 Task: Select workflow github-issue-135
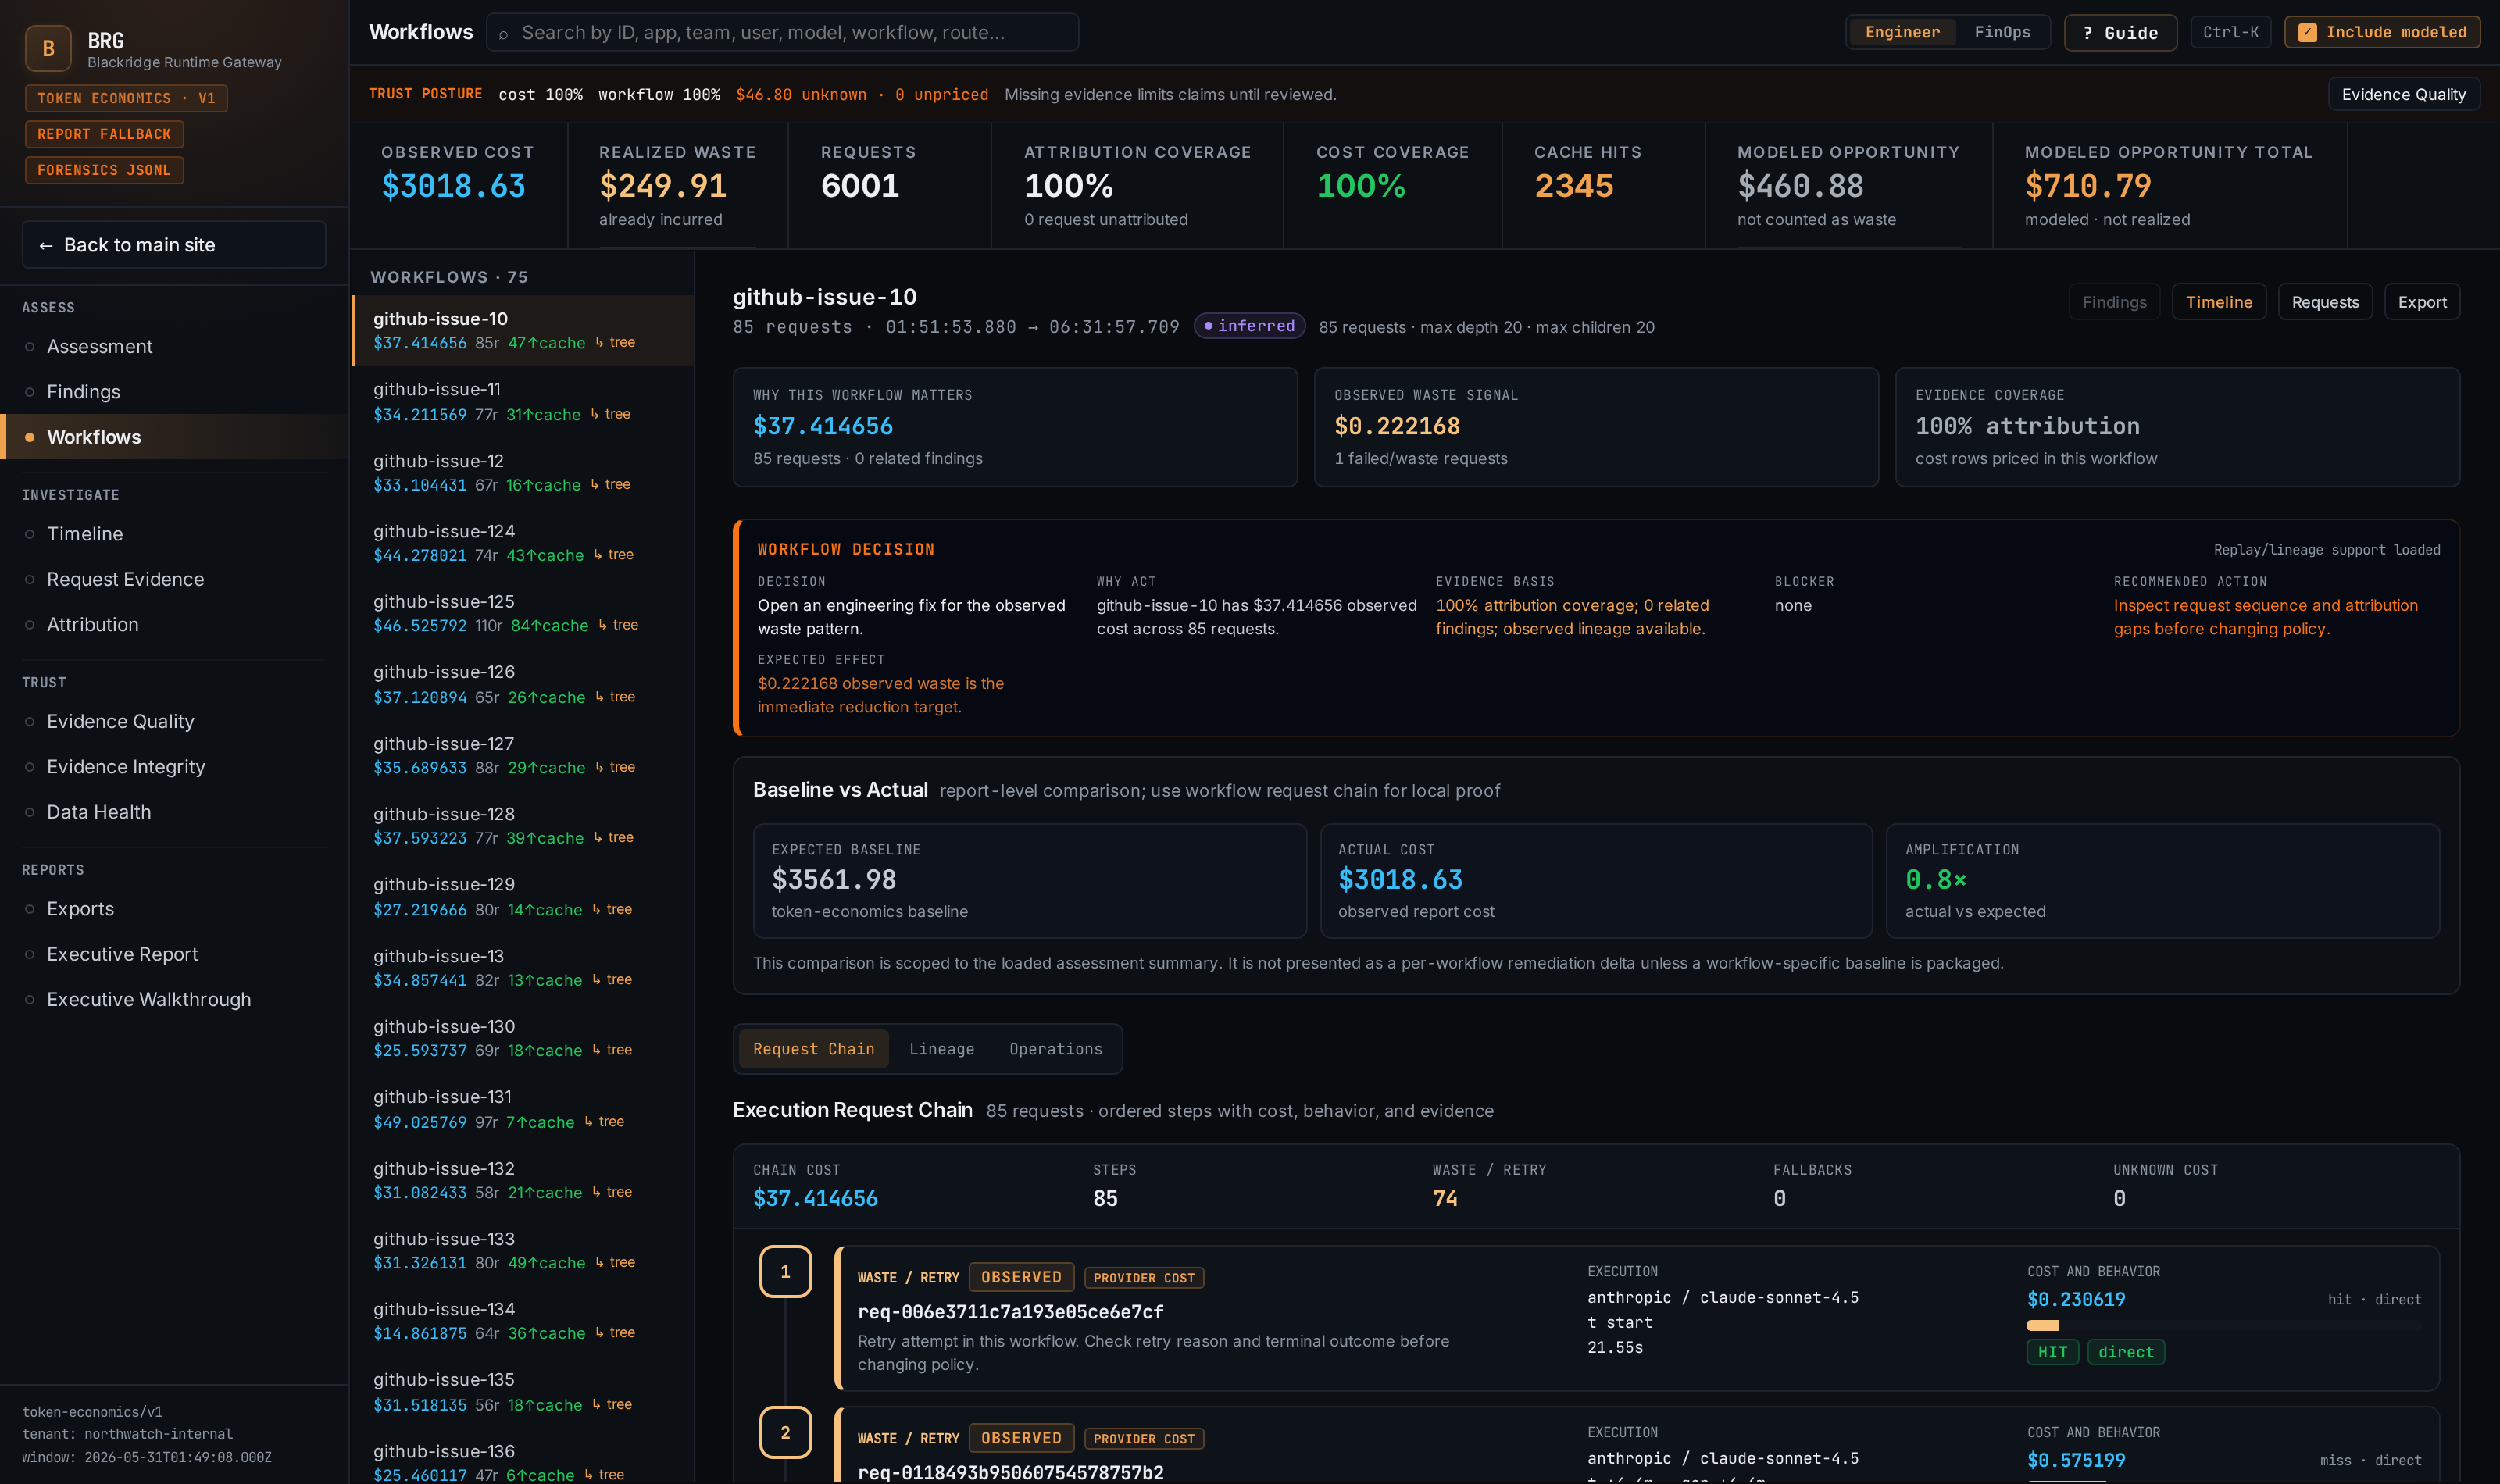pyautogui.click(x=522, y=1392)
